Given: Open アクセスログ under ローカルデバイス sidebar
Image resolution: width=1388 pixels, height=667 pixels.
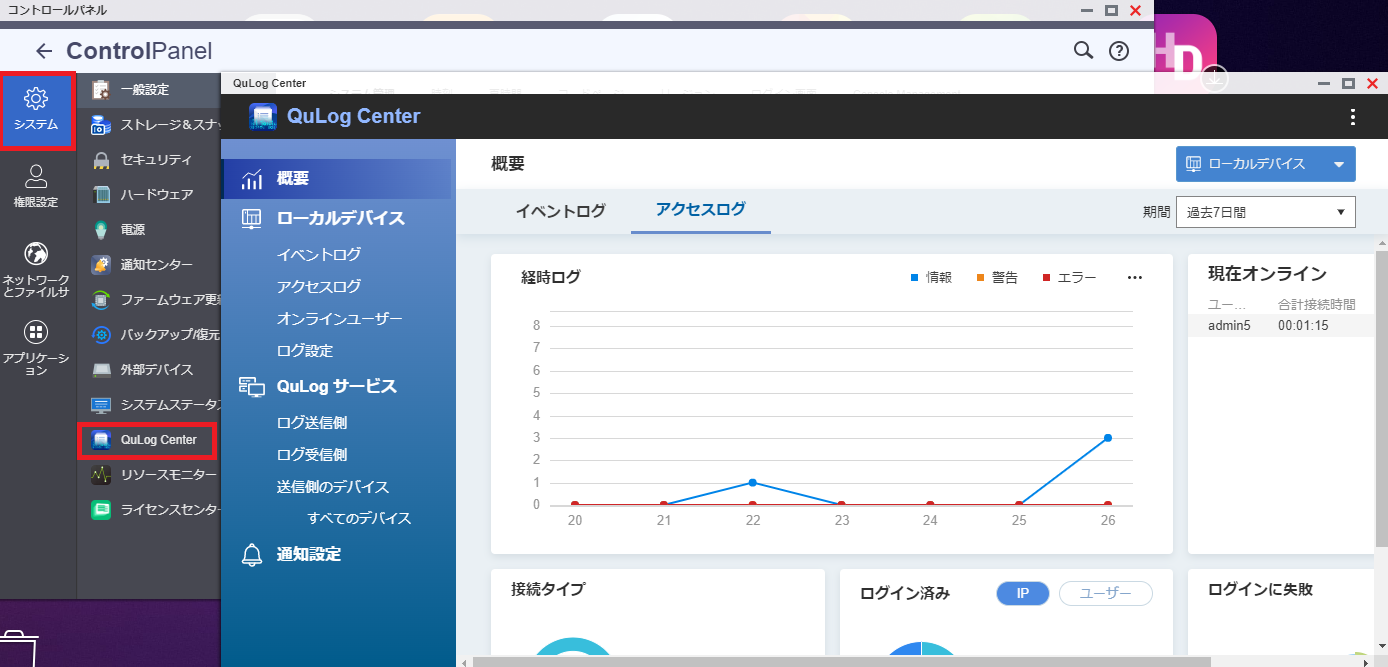Looking at the screenshot, I should [x=319, y=287].
